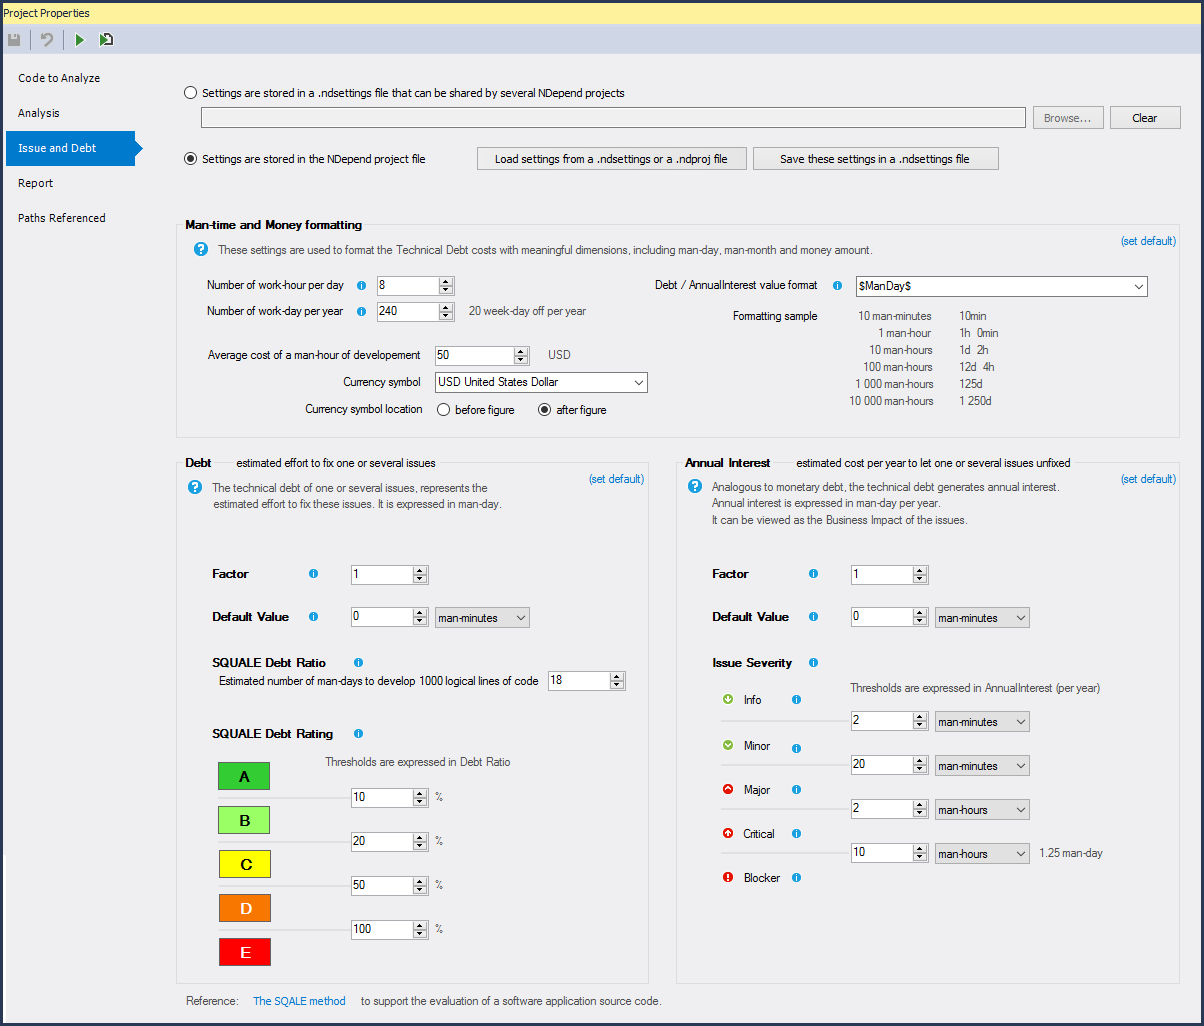The image size is (1204, 1026).
Task: Open the Paths Referenced section
Action: pyautogui.click(x=61, y=218)
